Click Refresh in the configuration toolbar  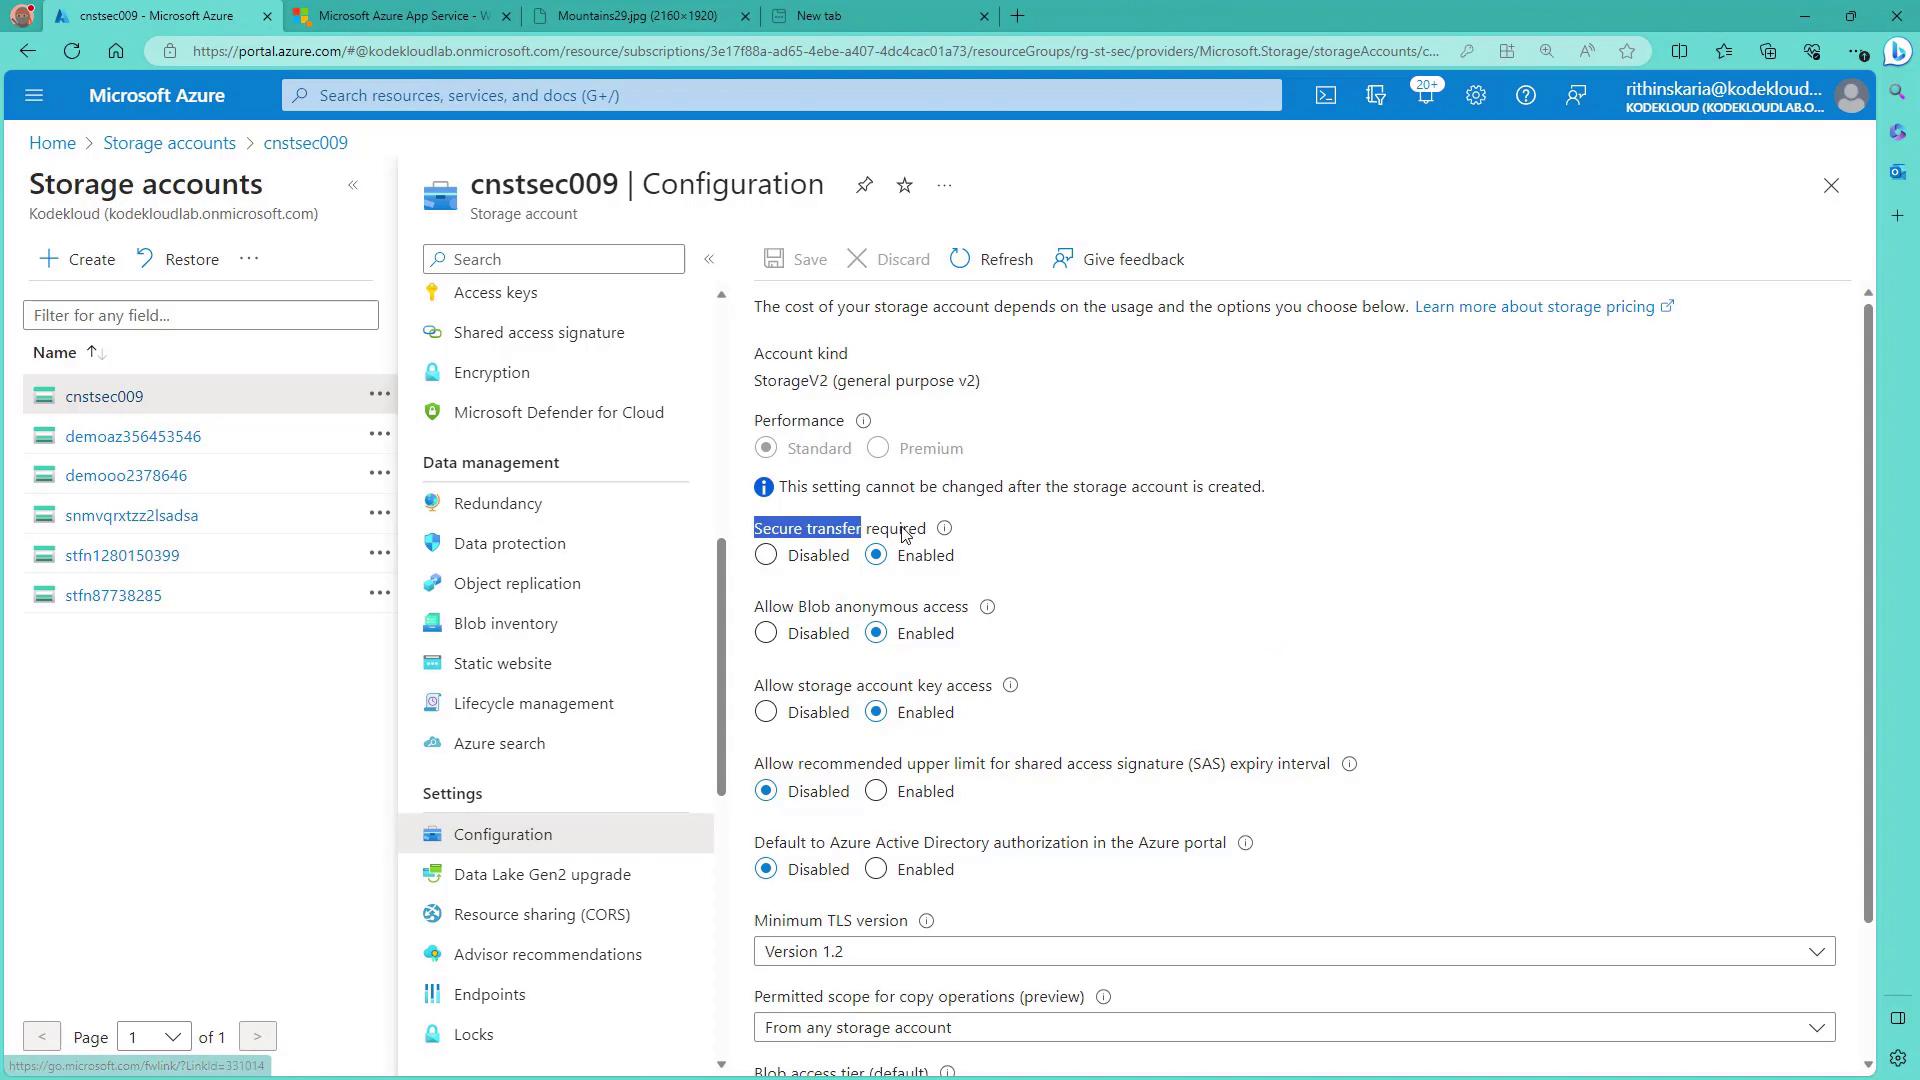click(x=991, y=259)
